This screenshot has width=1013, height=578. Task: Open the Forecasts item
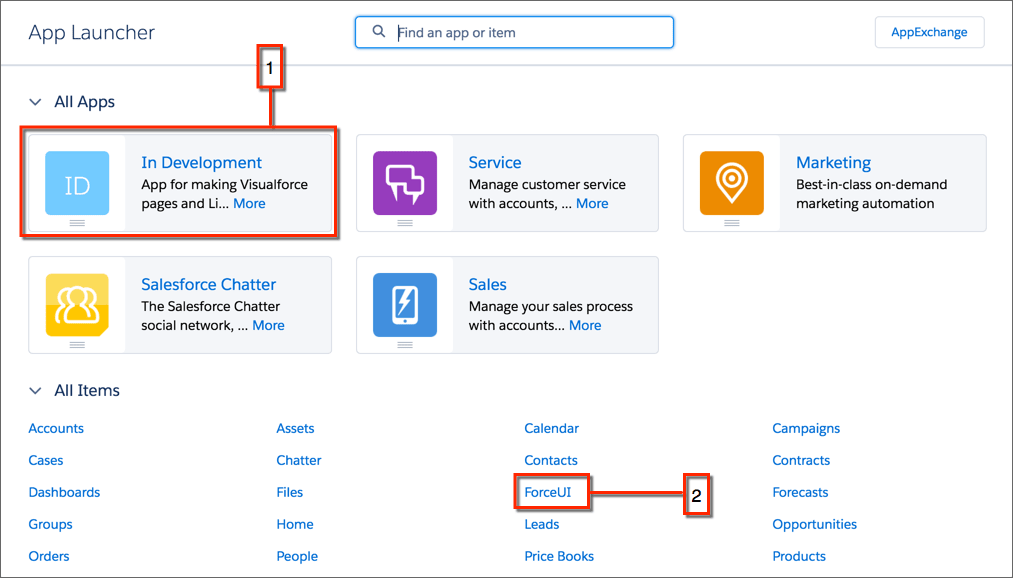[800, 492]
